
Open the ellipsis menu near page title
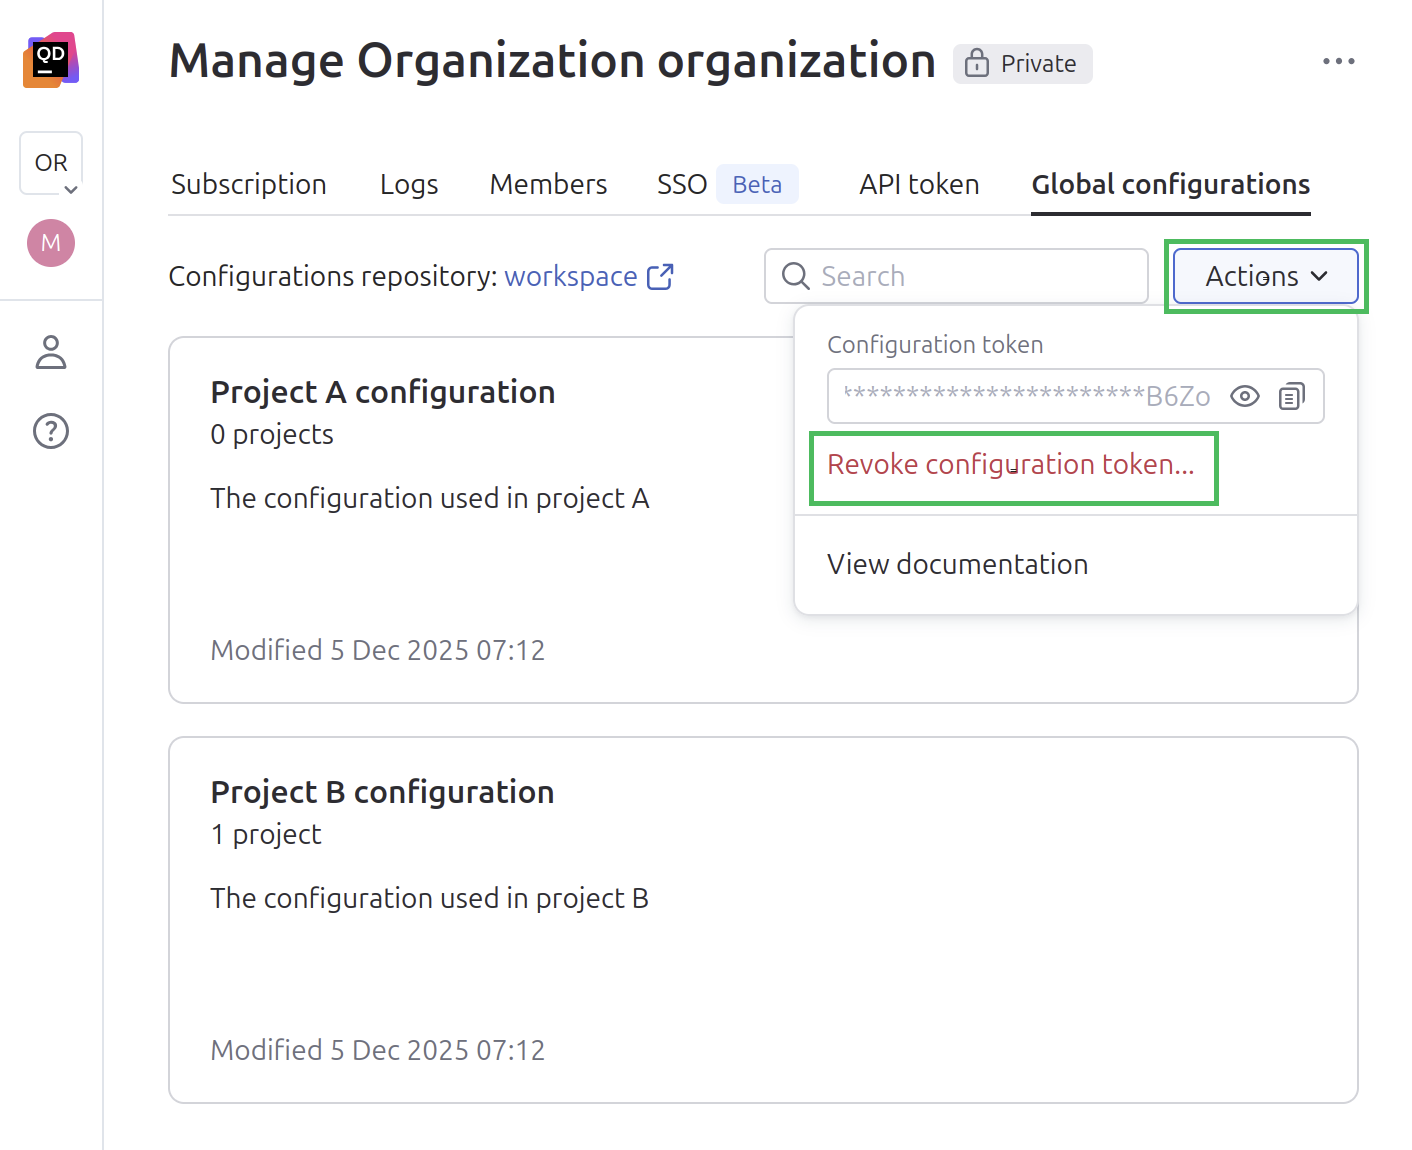[x=1339, y=60]
